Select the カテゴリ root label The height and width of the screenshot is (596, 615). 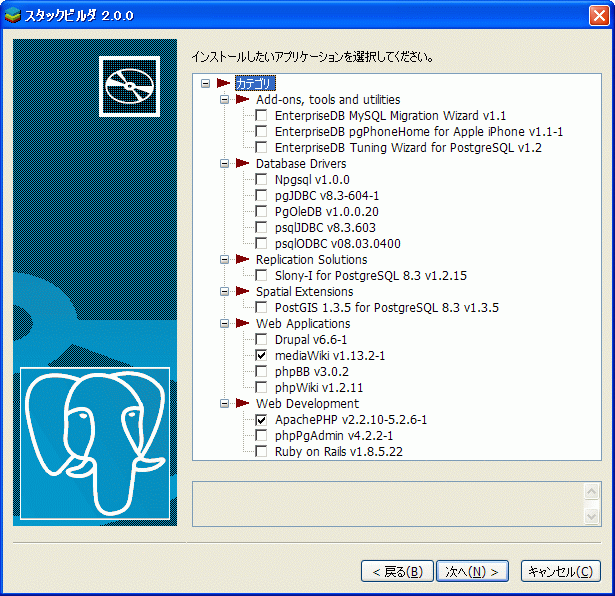(255, 83)
